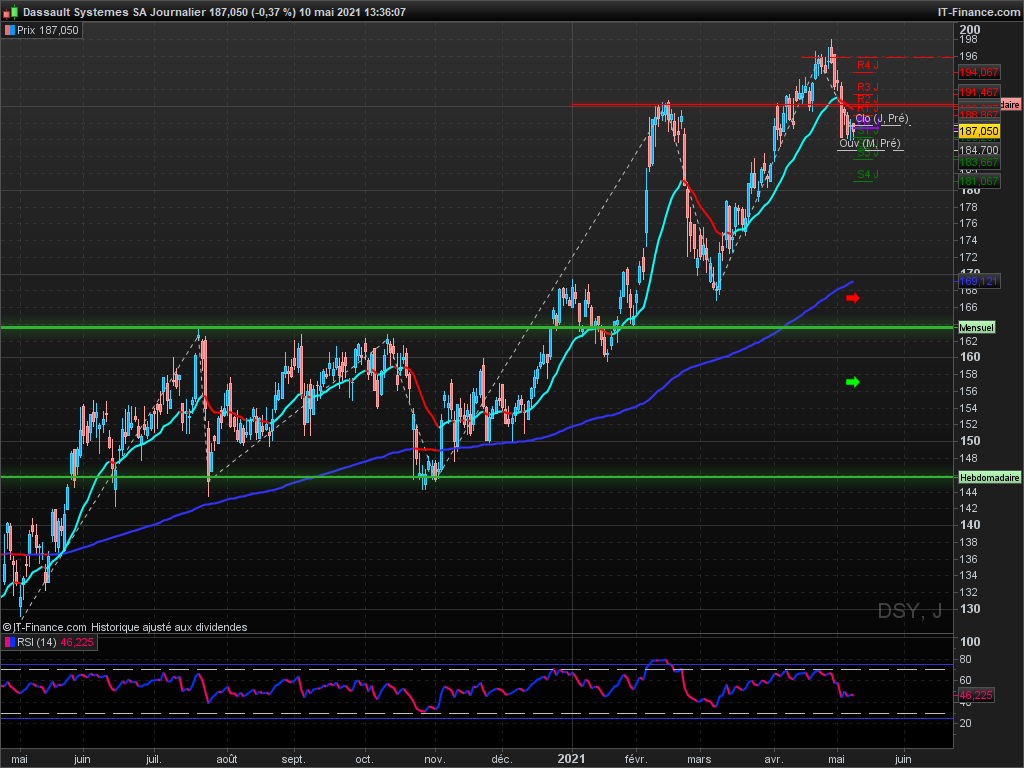
Task: Click the 130 value on price axis
Action: [970, 609]
